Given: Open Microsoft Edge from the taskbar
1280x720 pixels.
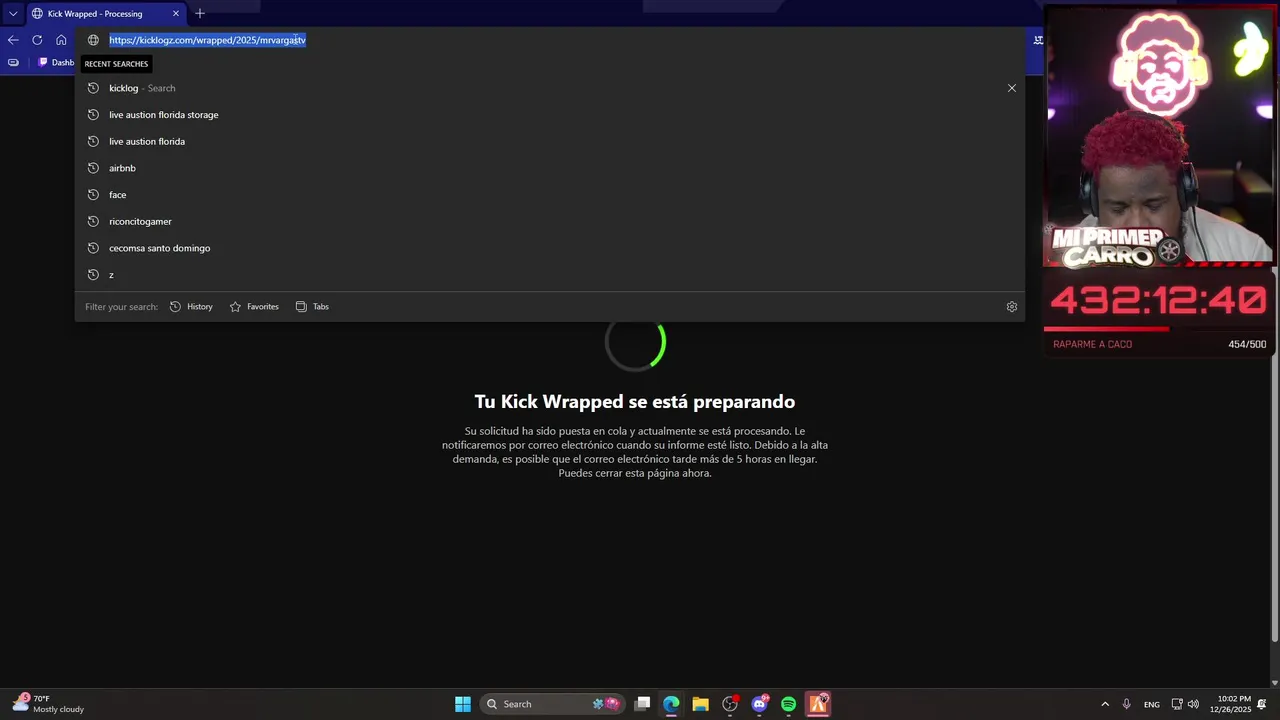Looking at the screenshot, I should (671, 704).
